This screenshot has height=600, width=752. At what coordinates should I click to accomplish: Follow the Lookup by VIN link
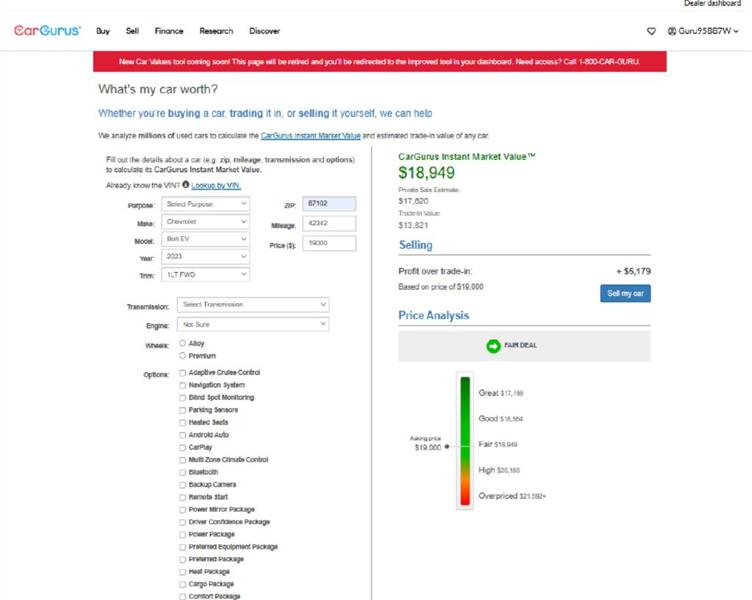click(x=216, y=185)
